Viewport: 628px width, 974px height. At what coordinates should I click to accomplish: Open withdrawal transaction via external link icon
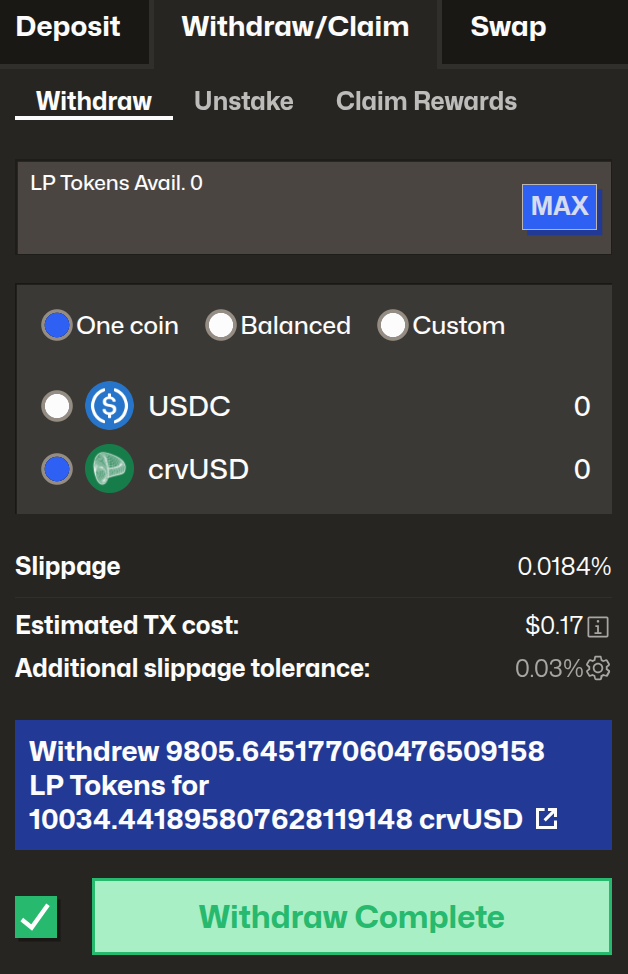(x=546, y=818)
